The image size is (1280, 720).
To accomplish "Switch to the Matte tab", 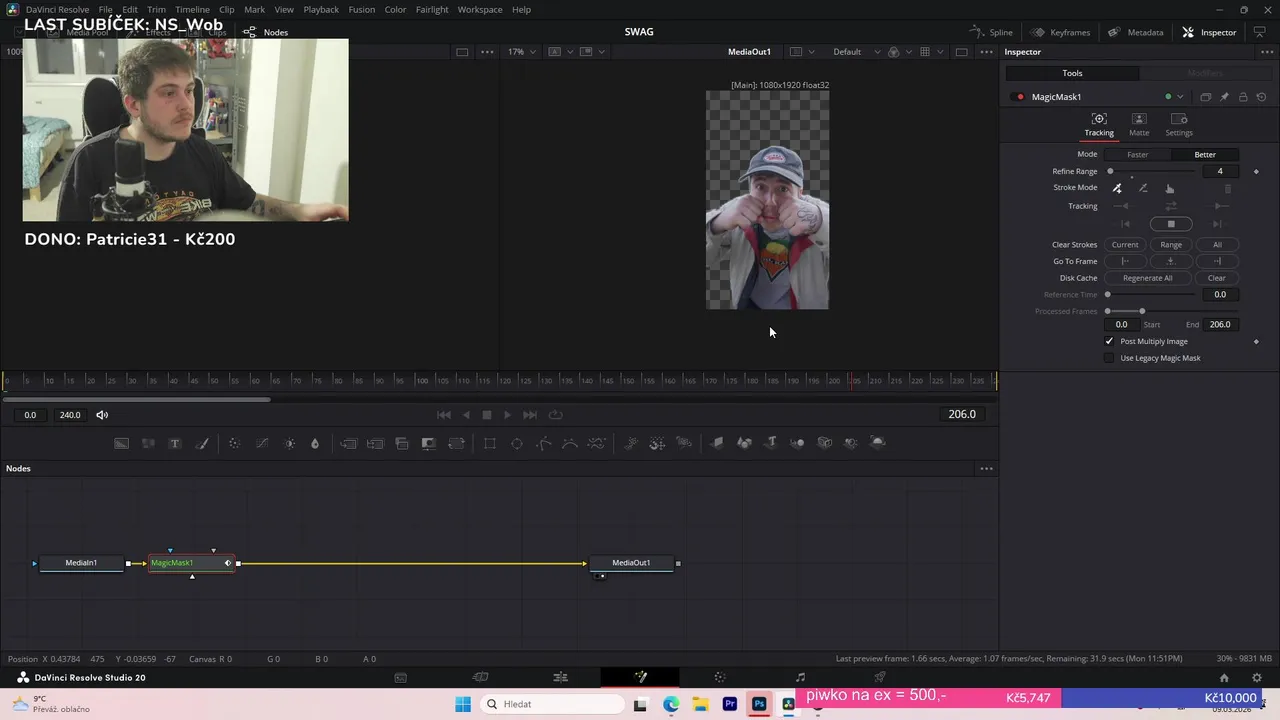I will click(x=1139, y=125).
